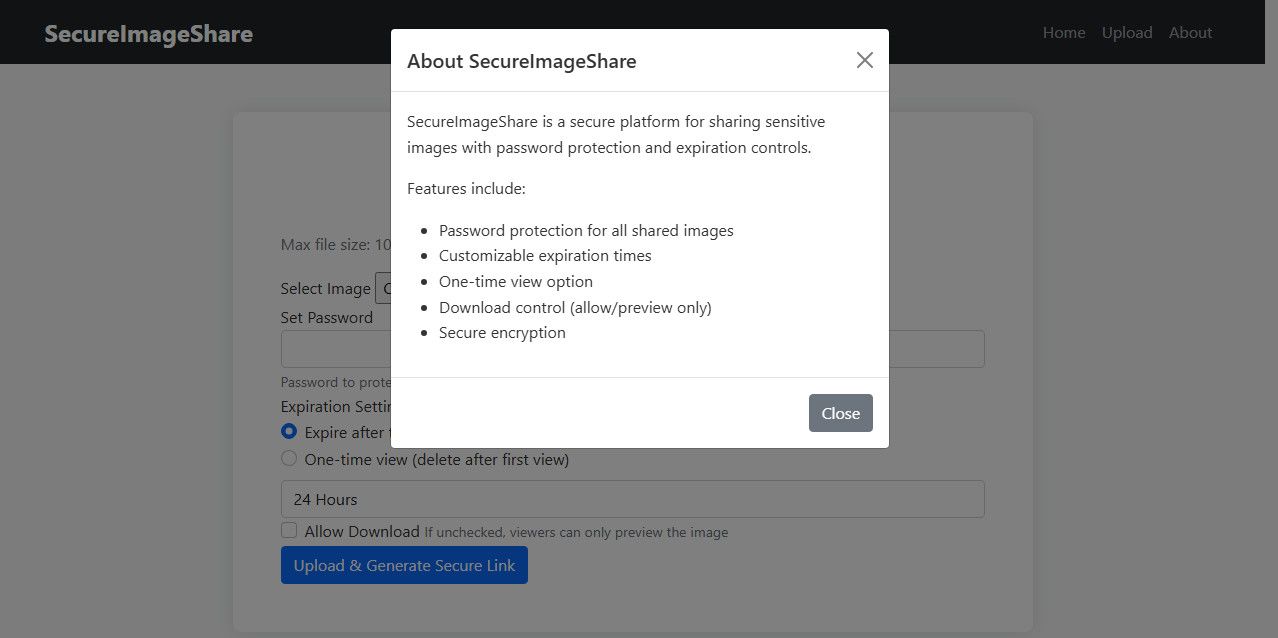
Task: Go to the Upload nav link
Action: (1127, 32)
